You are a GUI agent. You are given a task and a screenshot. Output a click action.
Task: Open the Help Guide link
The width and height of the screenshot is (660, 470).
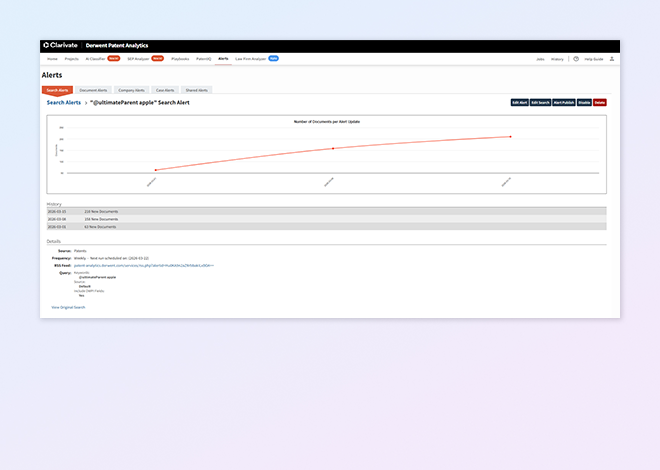coord(593,59)
